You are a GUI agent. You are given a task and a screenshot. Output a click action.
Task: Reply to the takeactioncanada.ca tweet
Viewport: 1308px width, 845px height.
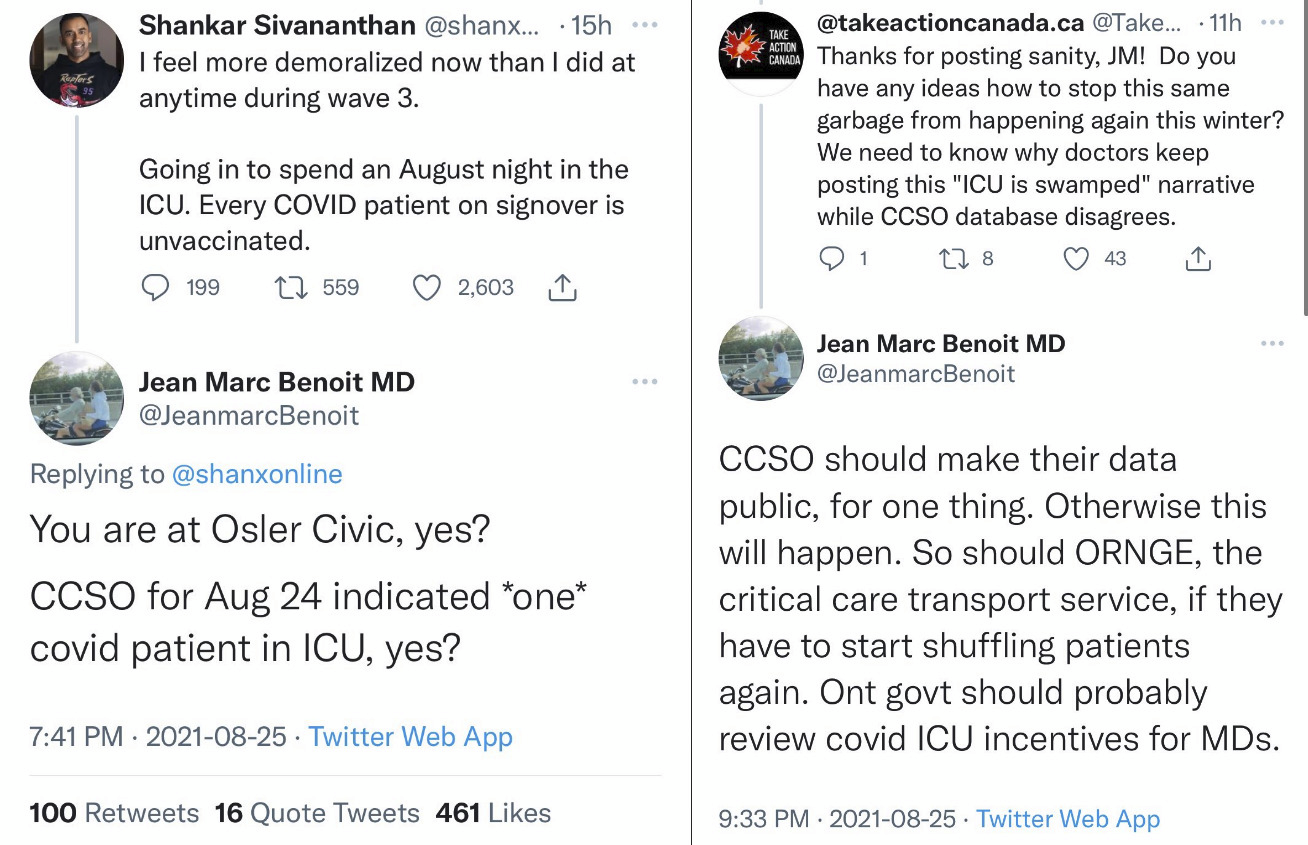tap(832, 259)
